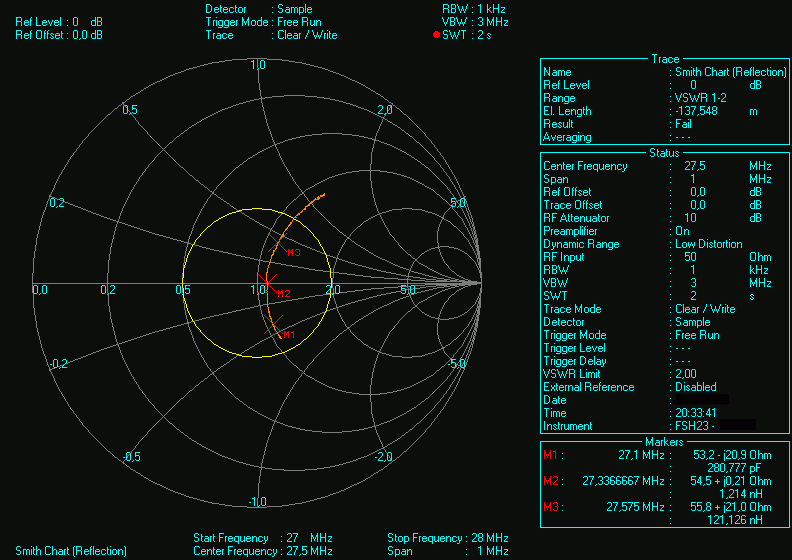792x560 pixels.
Task: Click the Status panel title
Action: (x=664, y=153)
